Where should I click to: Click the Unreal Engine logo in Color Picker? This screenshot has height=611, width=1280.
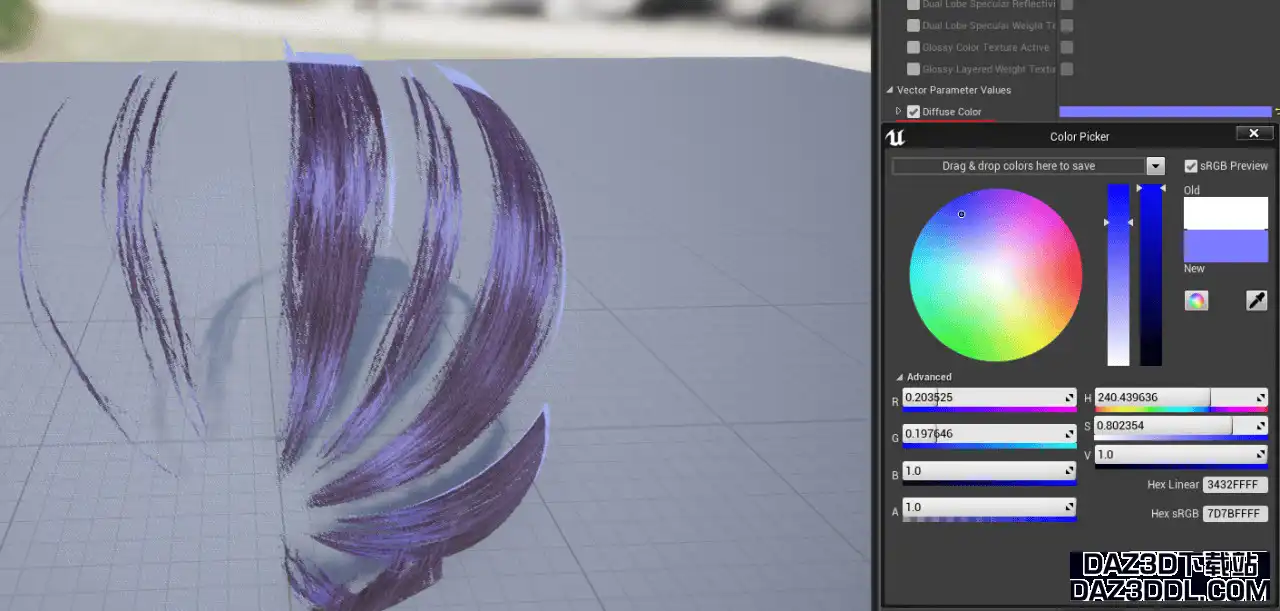tap(896, 137)
